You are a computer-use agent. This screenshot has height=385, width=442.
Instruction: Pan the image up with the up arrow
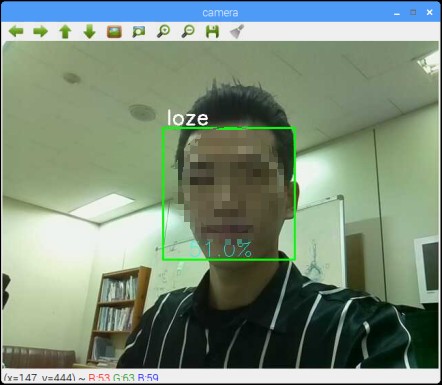[65, 32]
